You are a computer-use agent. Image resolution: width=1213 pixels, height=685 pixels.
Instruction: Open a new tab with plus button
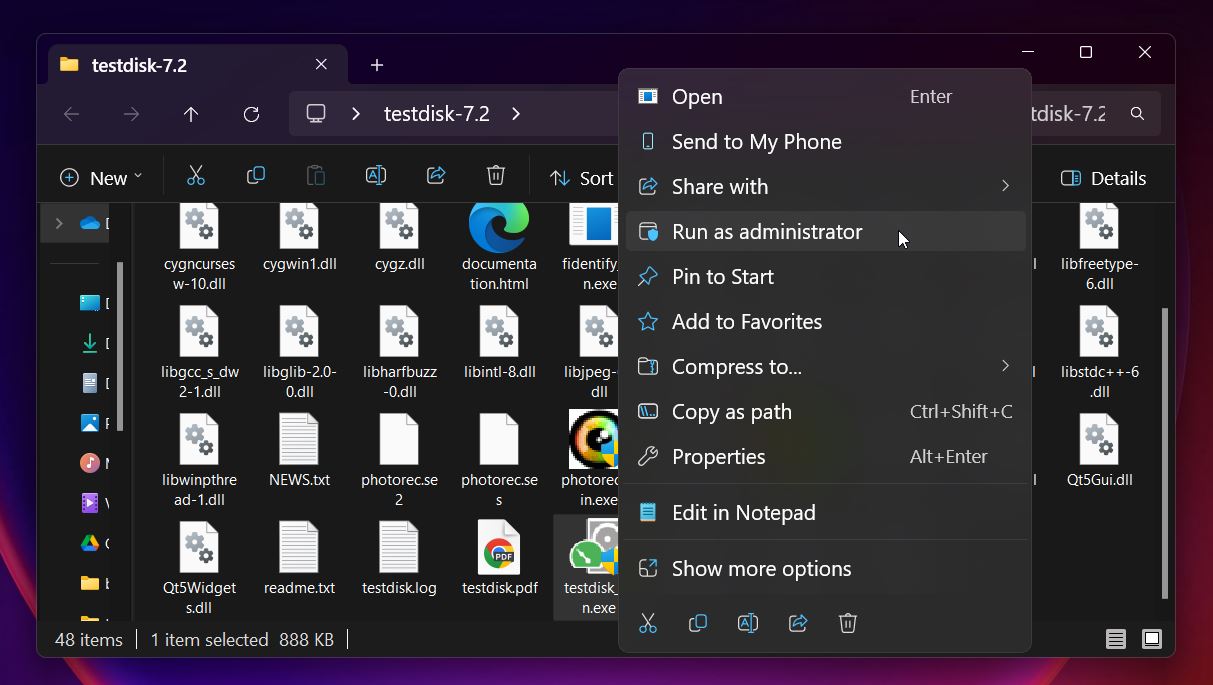377,65
